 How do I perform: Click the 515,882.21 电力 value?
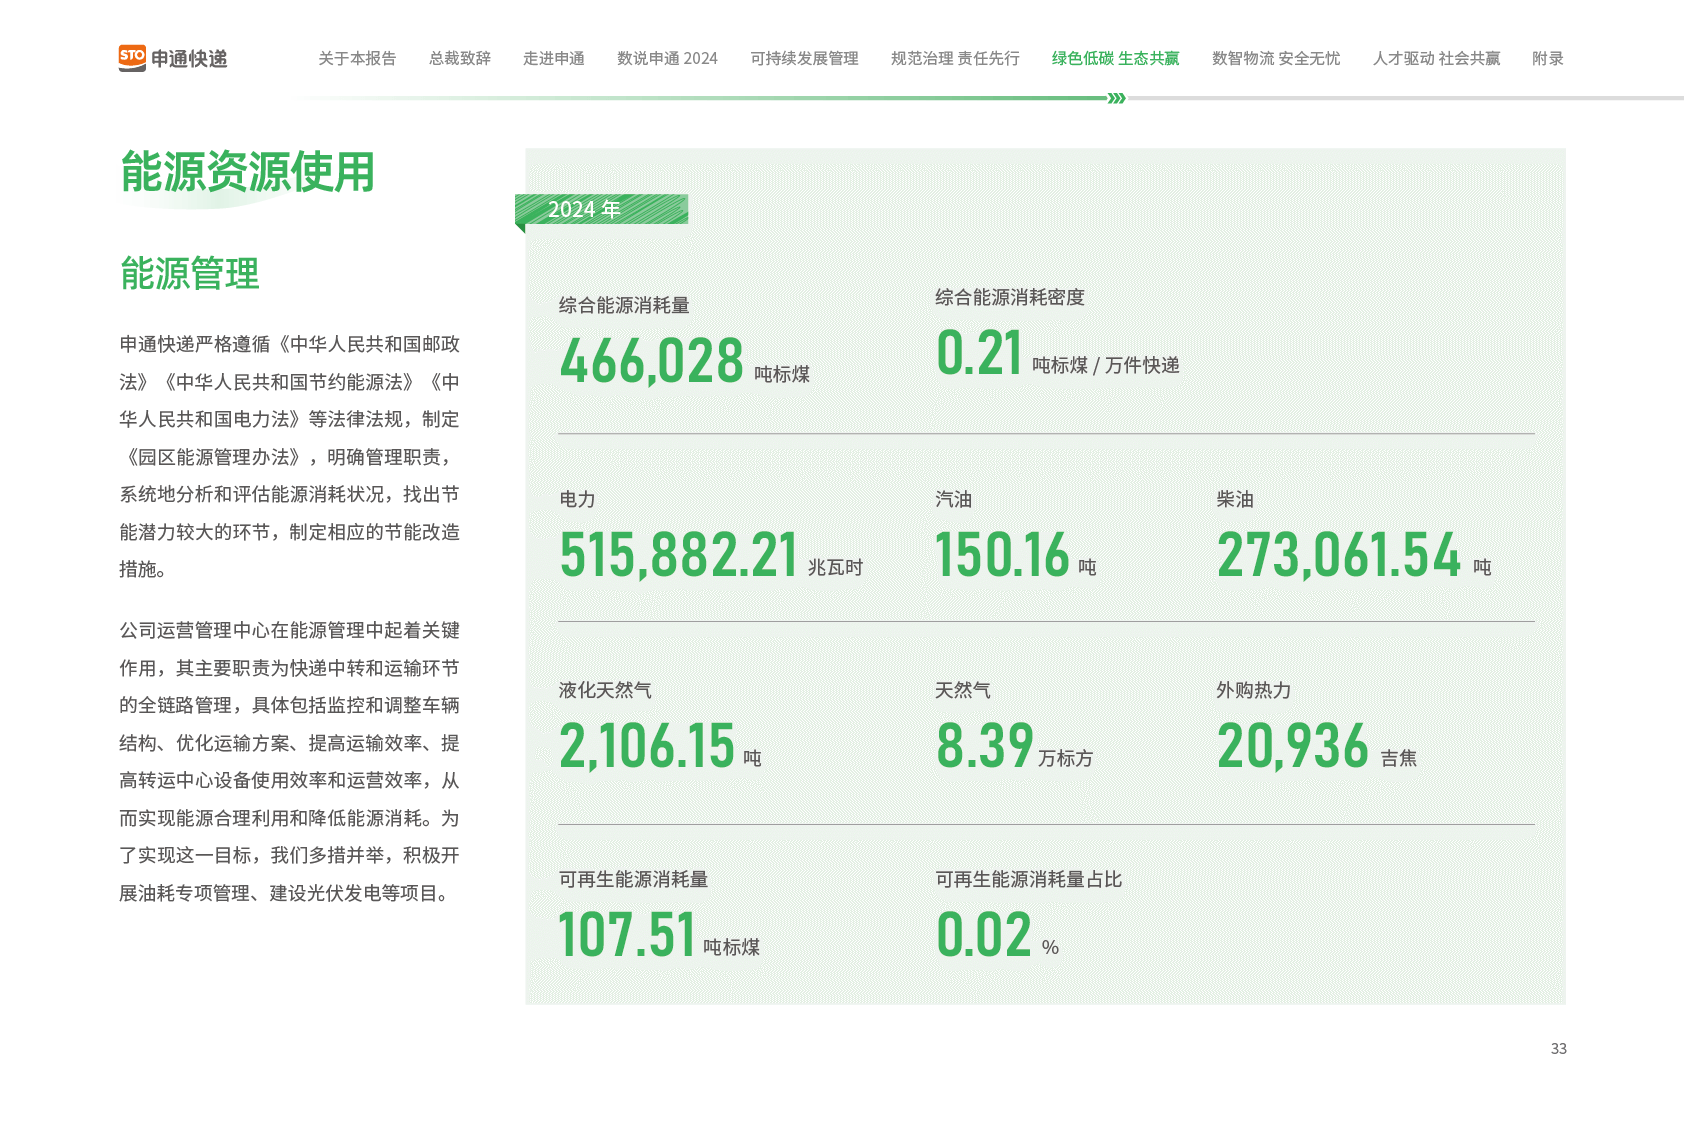coord(678,555)
